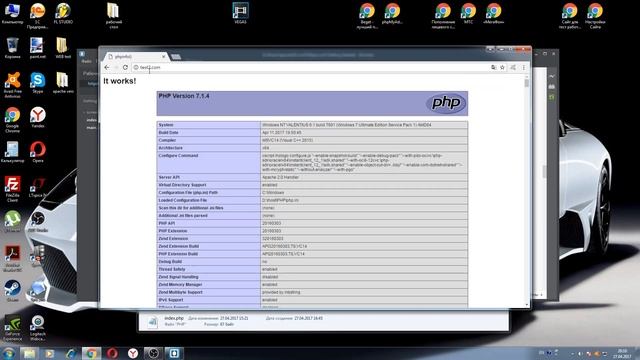Bookmark this page with the star icon
Viewport: 640px width, 360px height.
tap(502, 67)
